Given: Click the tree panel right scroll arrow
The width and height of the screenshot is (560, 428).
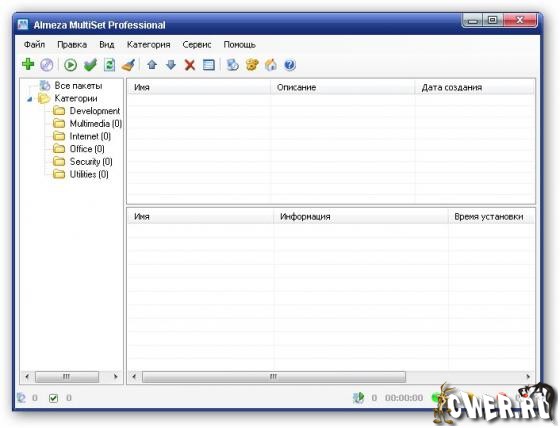Looking at the screenshot, I should (115, 377).
